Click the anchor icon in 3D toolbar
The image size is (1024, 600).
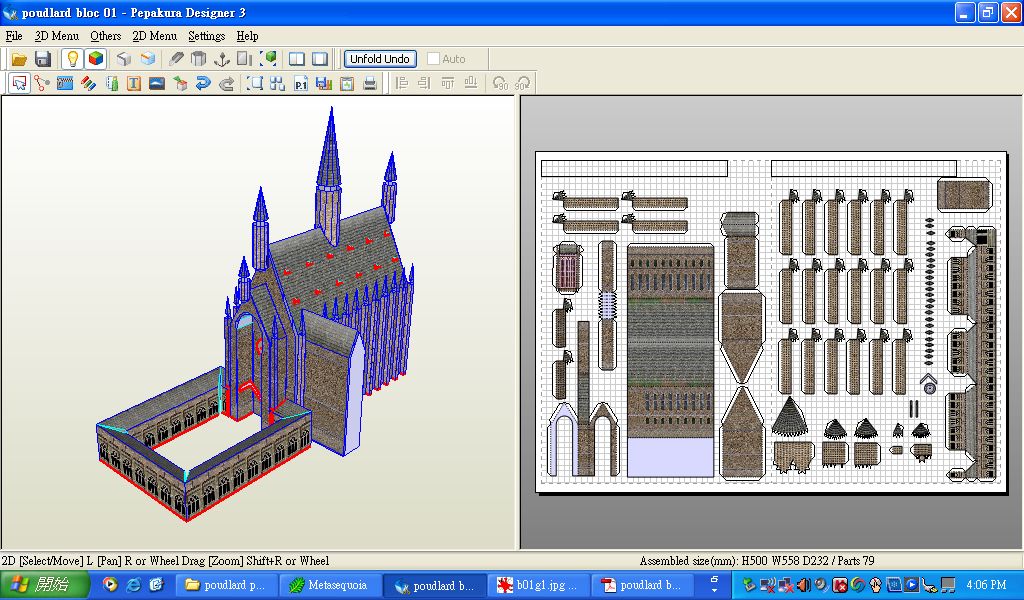pyautogui.click(x=222, y=59)
